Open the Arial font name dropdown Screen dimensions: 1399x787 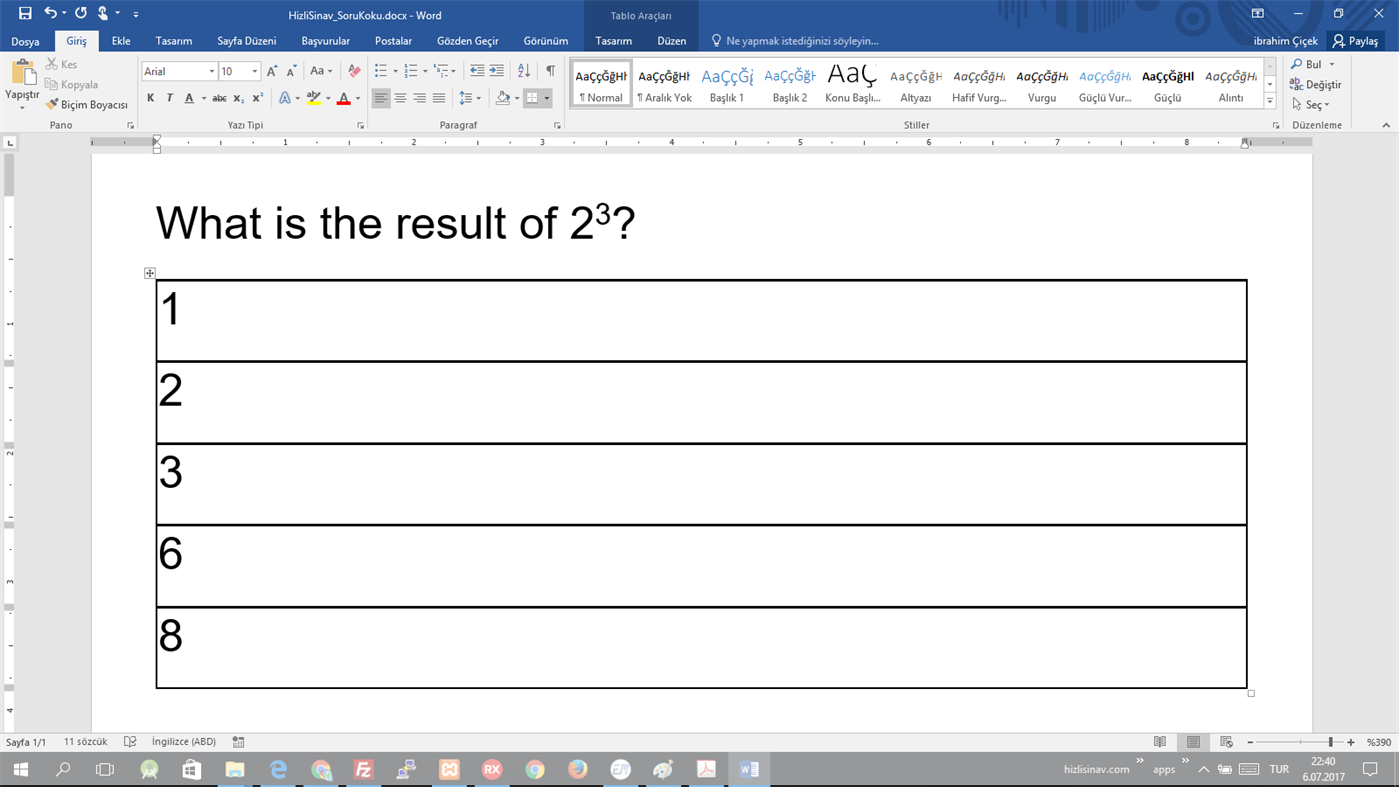(x=210, y=71)
